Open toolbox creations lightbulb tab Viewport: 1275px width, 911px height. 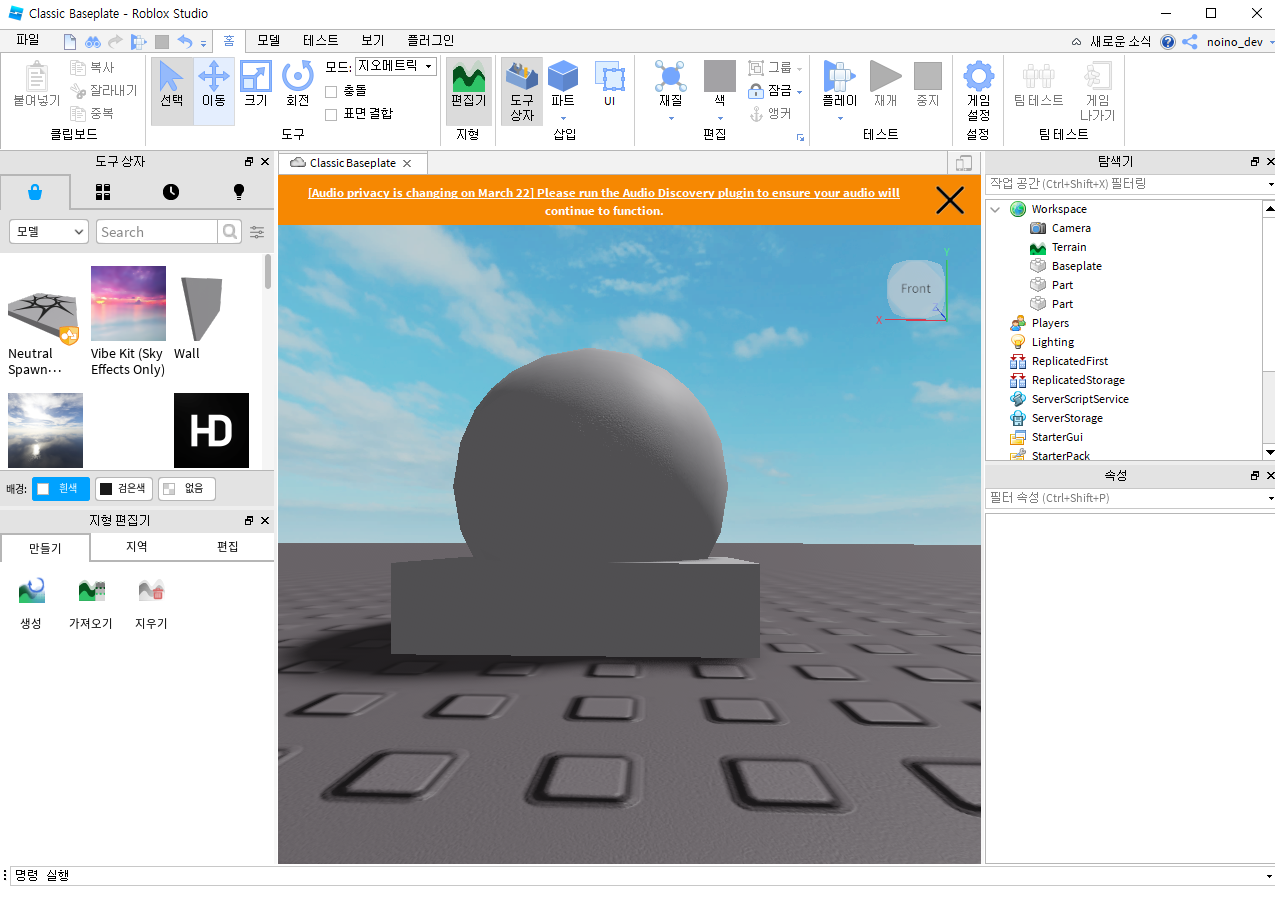238,192
